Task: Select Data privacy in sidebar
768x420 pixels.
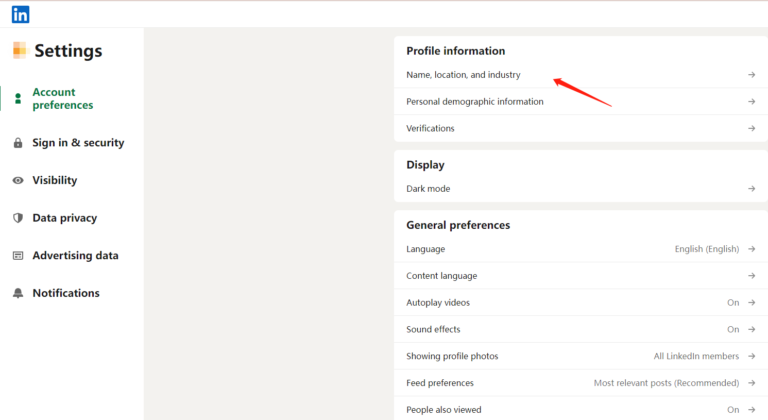Action: tap(65, 218)
